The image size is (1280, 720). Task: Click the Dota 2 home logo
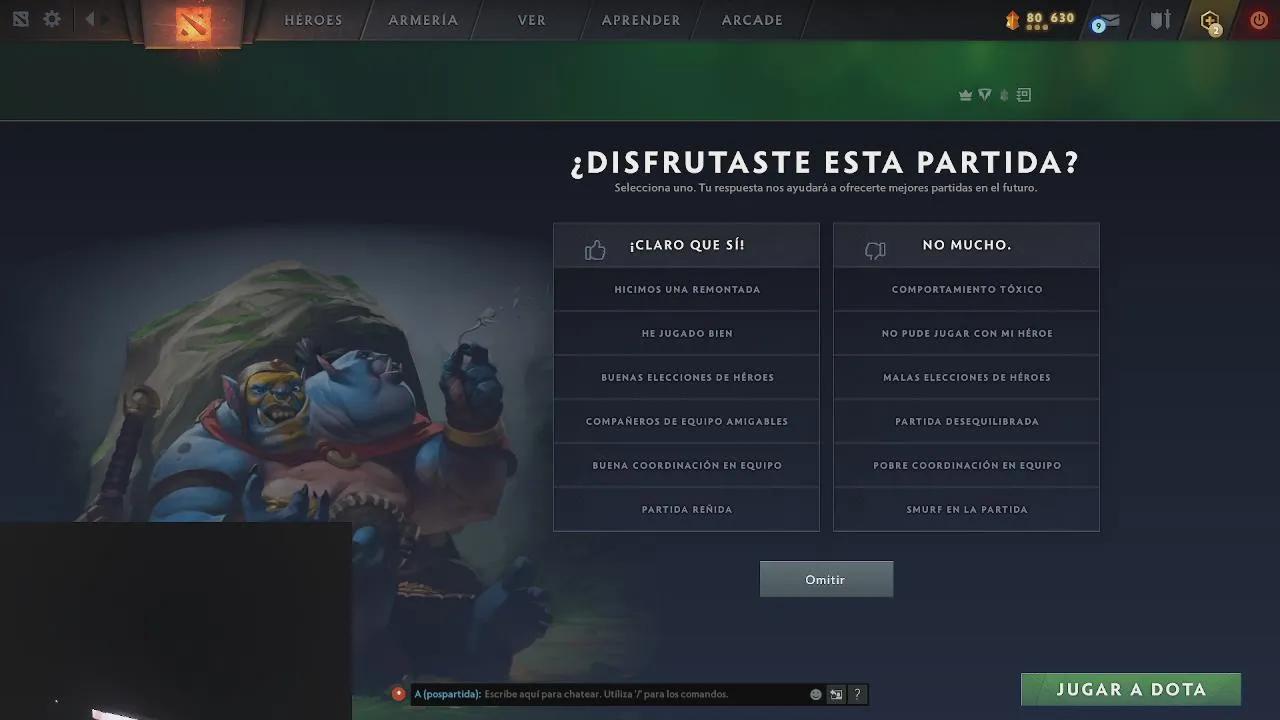click(x=193, y=22)
